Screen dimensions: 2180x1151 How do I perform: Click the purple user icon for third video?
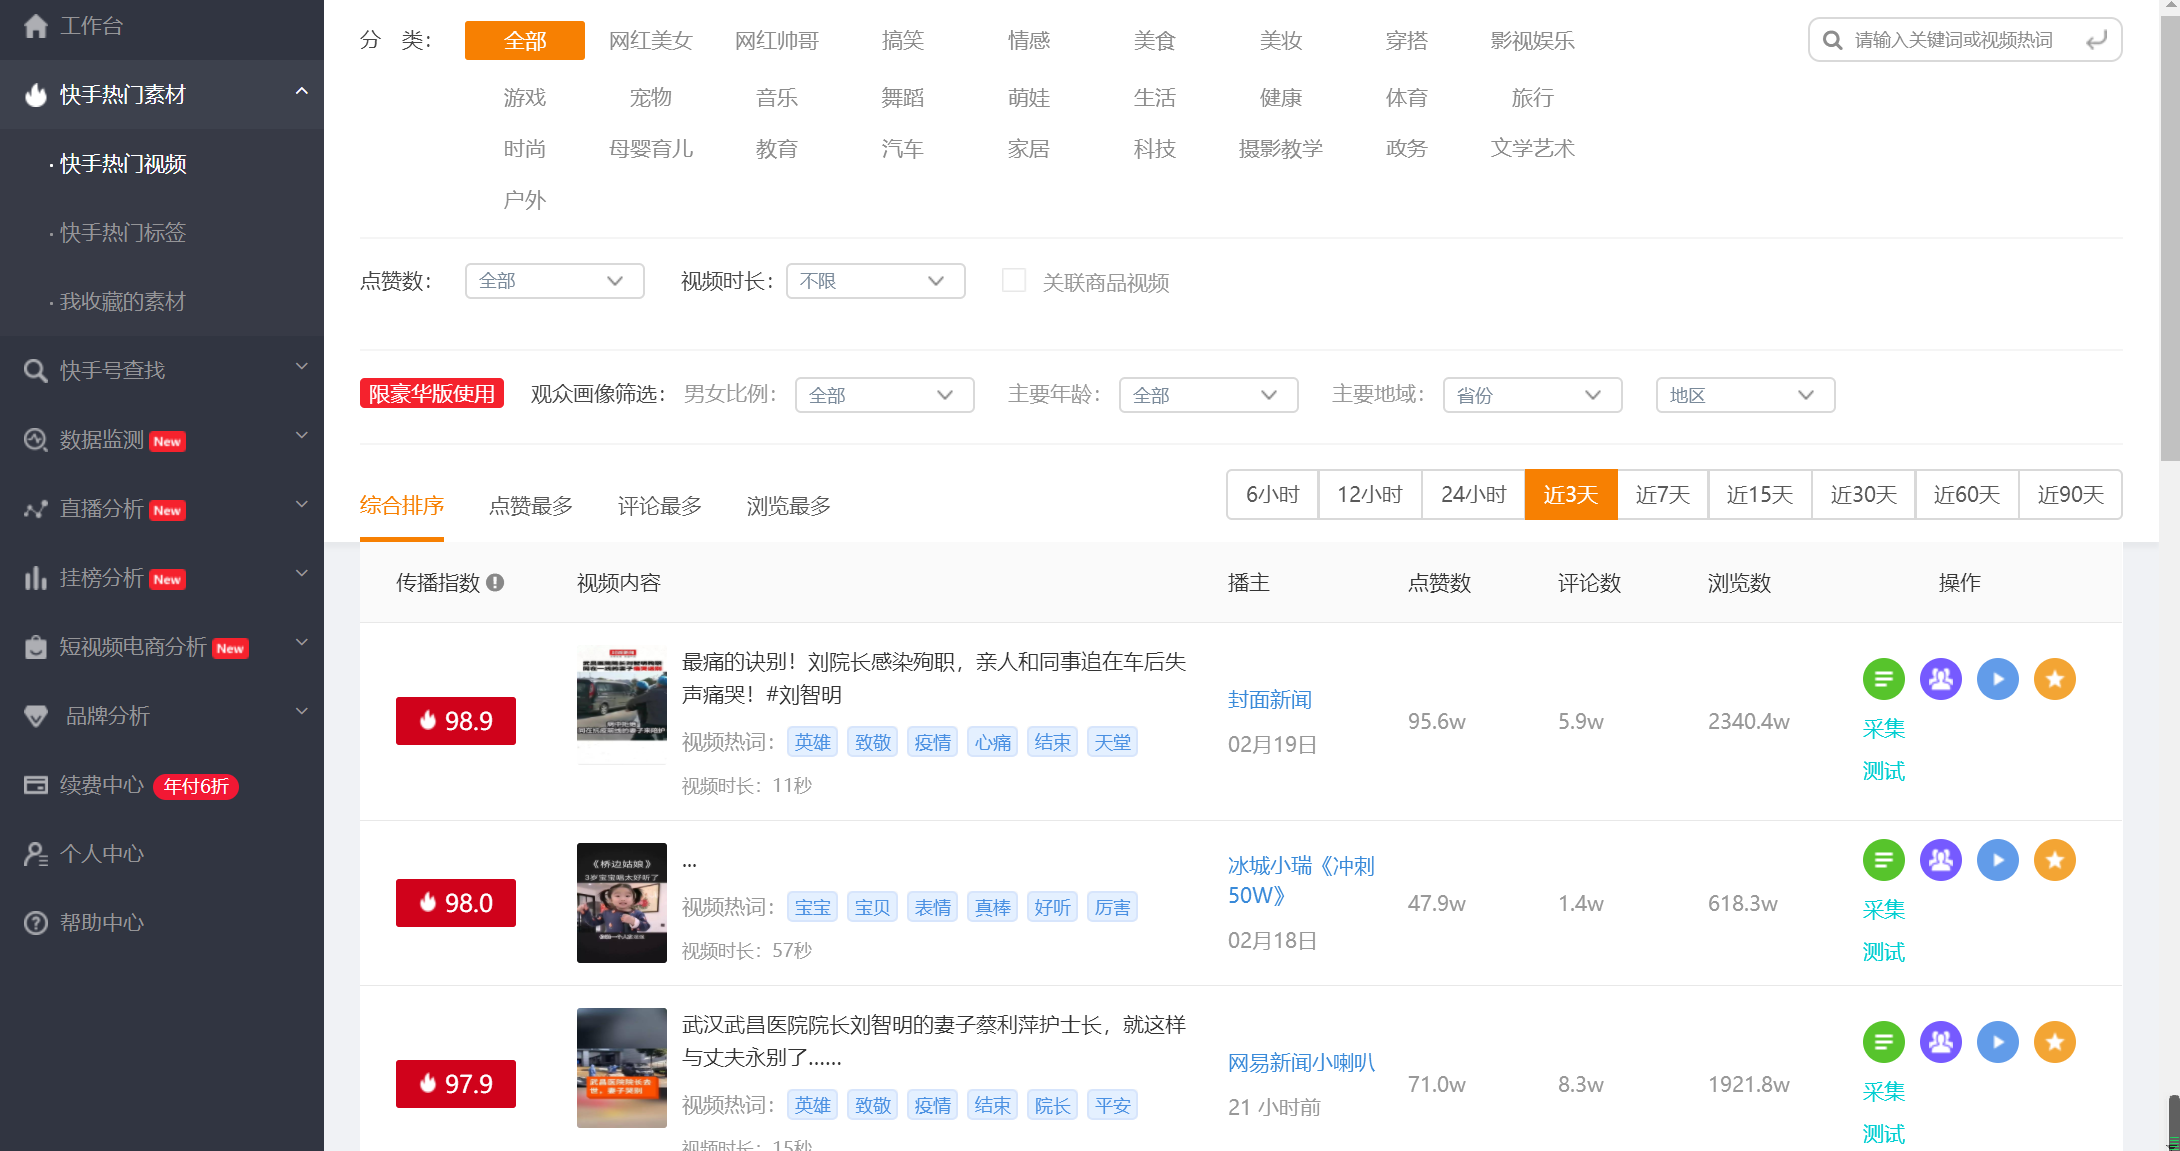tap(1941, 1041)
